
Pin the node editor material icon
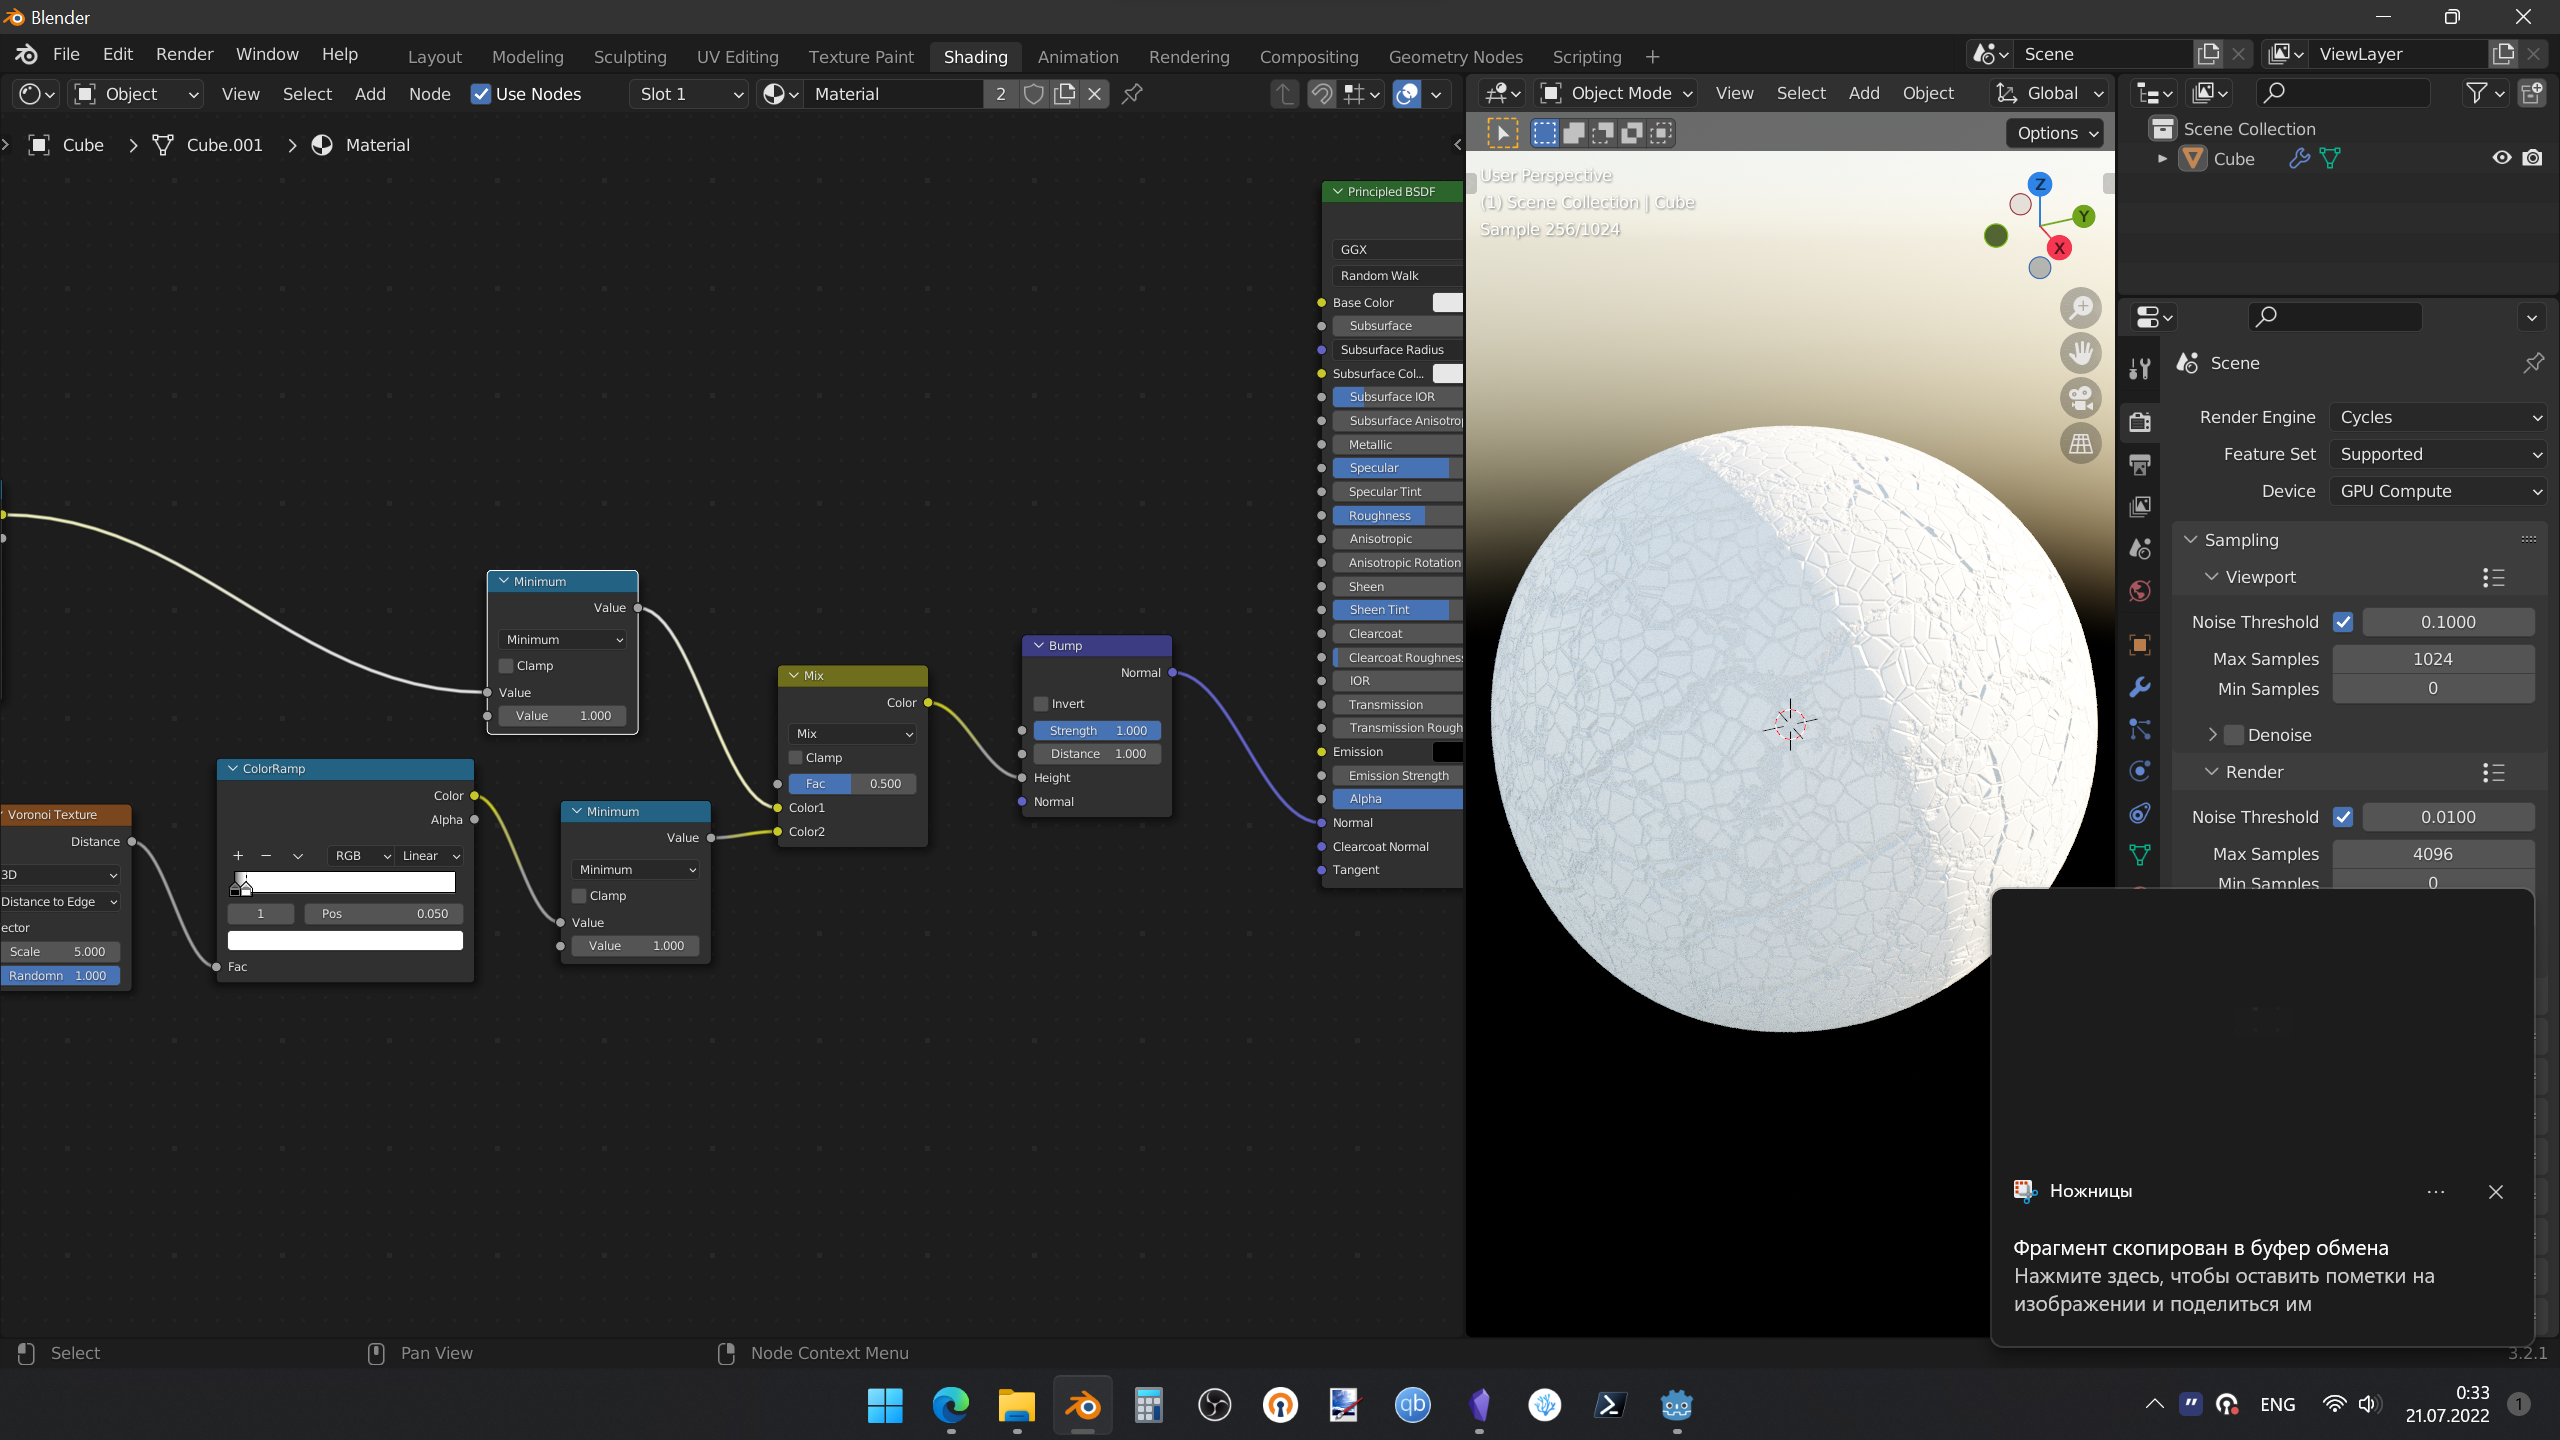[x=1132, y=94]
